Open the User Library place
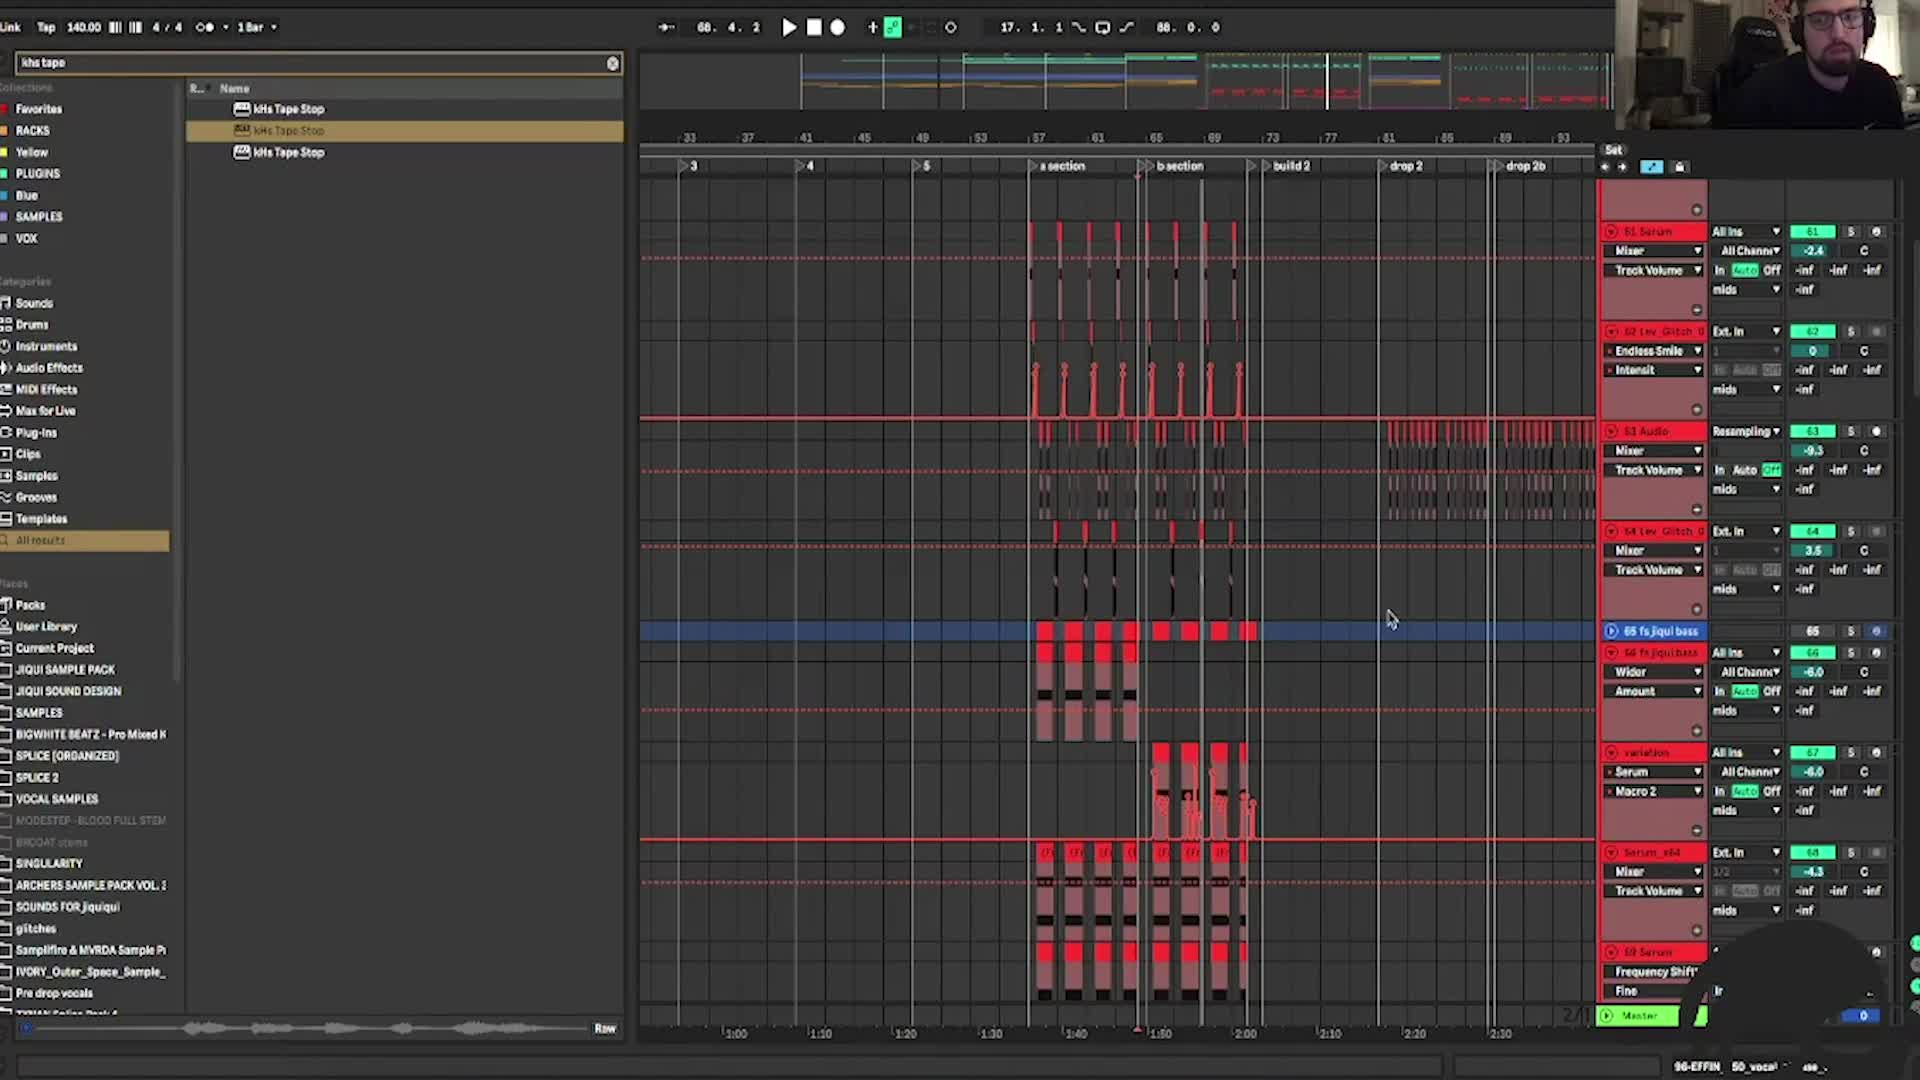The height and width of the screenshot is (1080, 1920). [46, 627]
